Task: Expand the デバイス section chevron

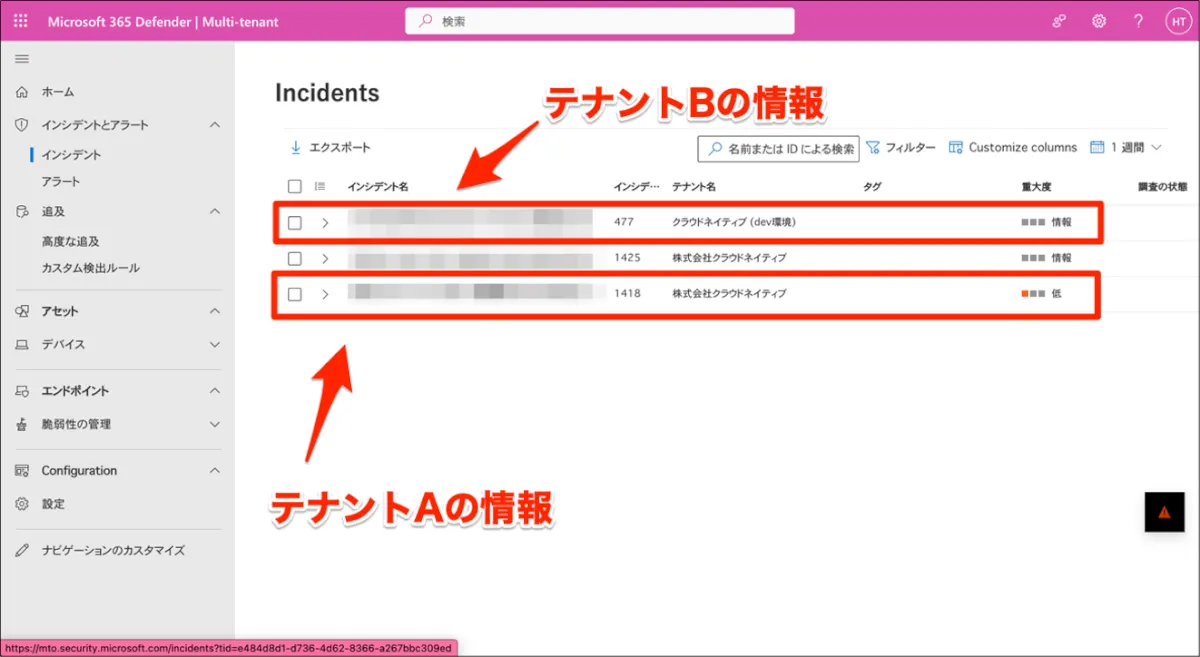Action: 214,344
